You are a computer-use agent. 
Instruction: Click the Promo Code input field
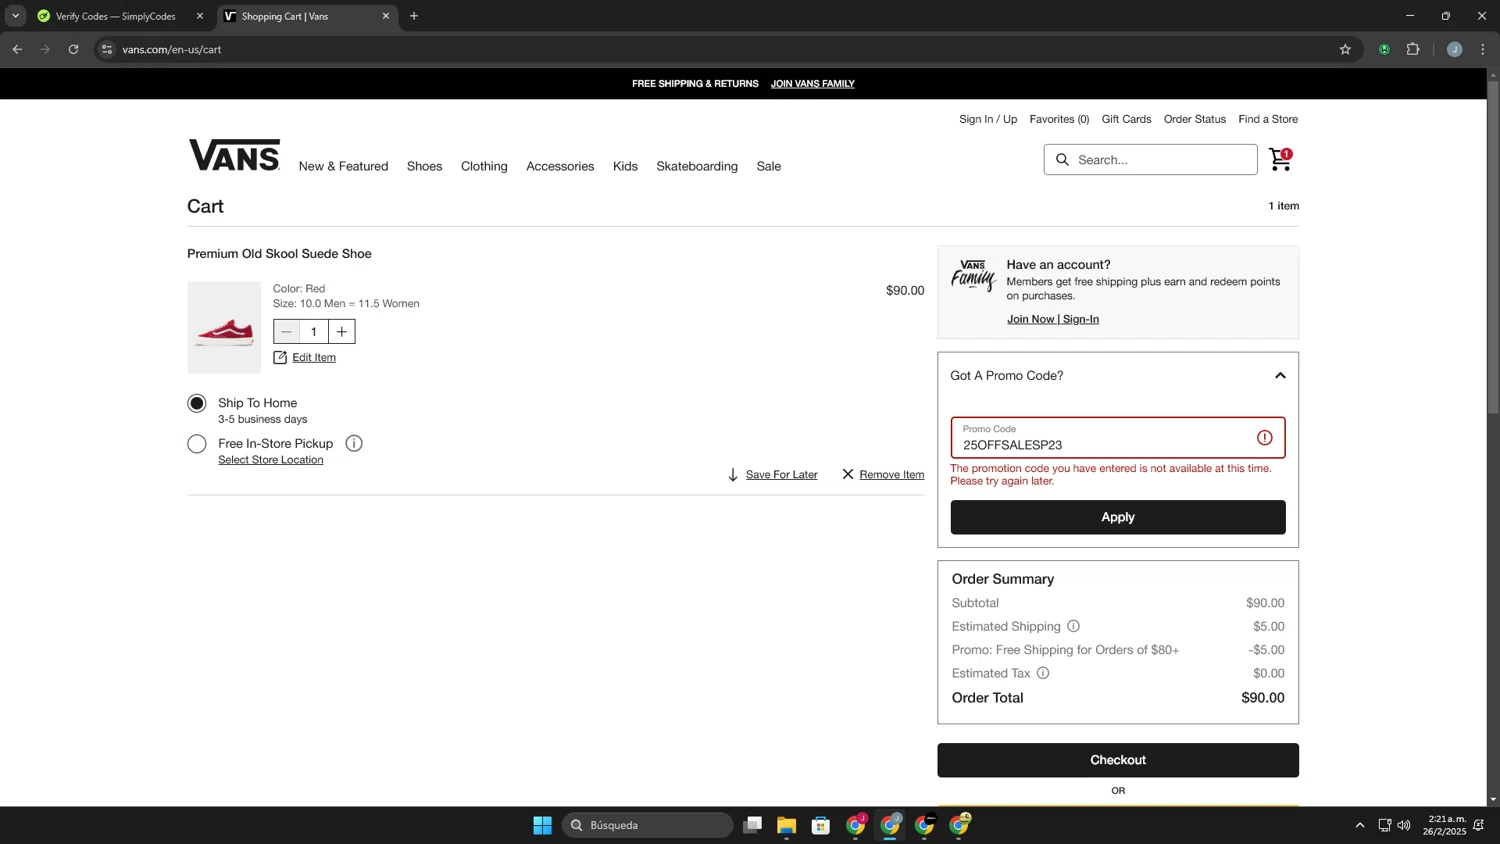[x=1118, y=438]
